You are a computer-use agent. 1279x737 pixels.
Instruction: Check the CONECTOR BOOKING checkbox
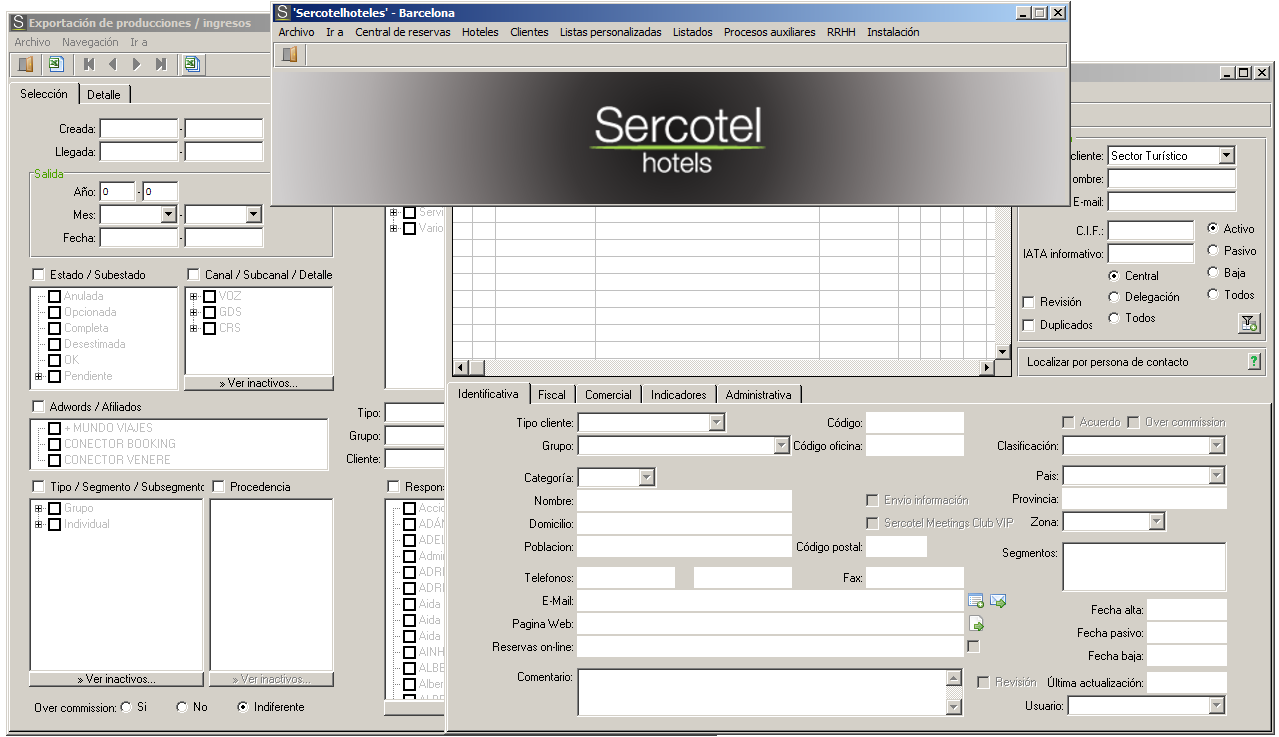click(55, 444)
